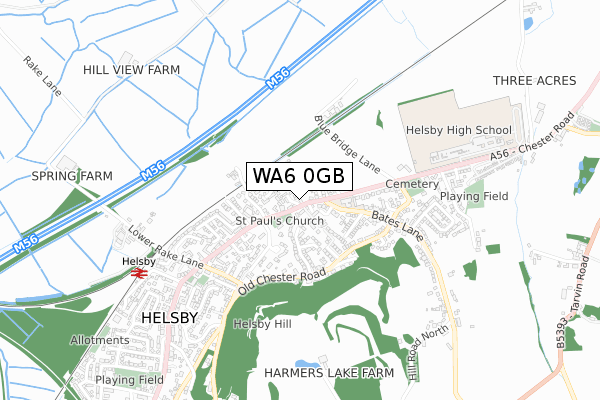Click the HILL VIEW FARM label
Screen dimensions: 600x400
132,70
